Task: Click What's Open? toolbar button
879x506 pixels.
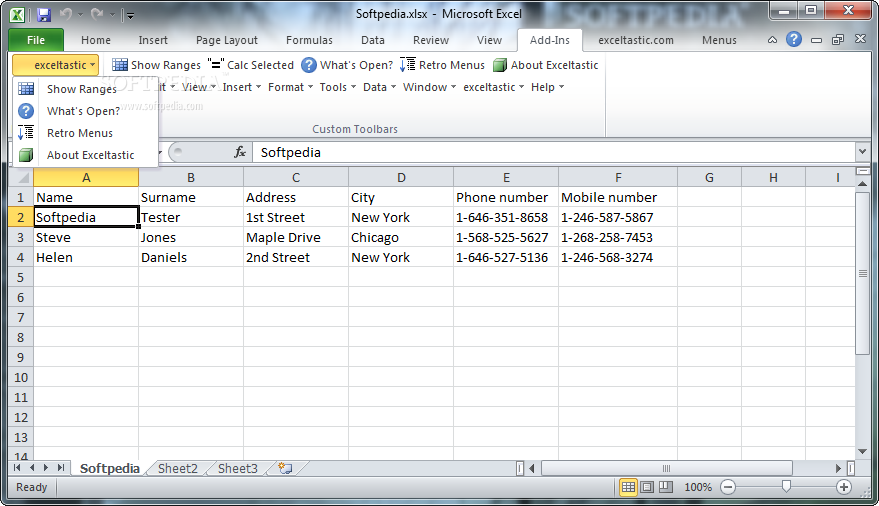Action: (x=347, y=65)
